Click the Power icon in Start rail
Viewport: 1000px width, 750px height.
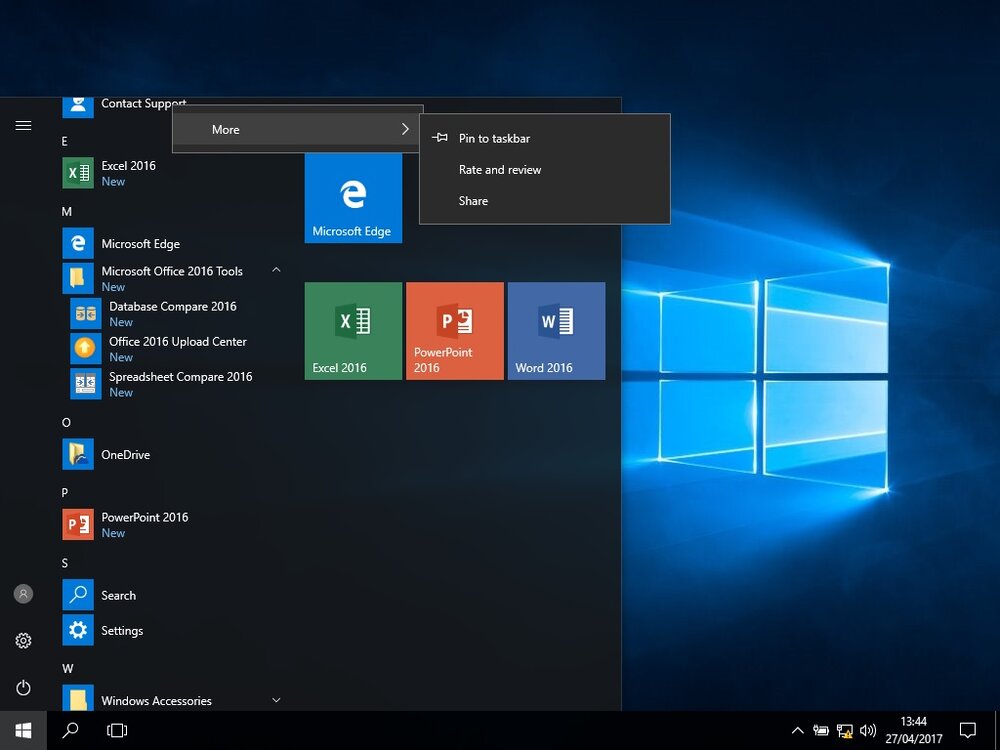tap(23, 688)
